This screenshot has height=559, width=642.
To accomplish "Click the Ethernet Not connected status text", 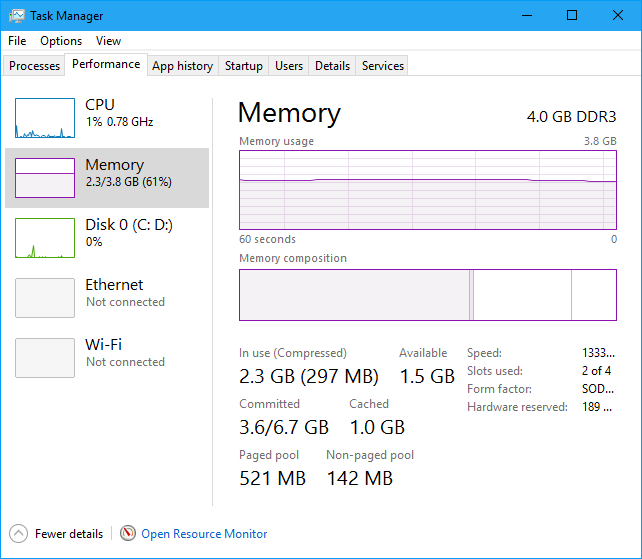I will click(x=125, y=302).
